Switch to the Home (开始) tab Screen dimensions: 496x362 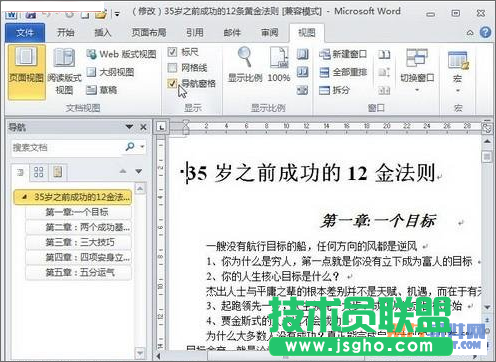(65, 33)
